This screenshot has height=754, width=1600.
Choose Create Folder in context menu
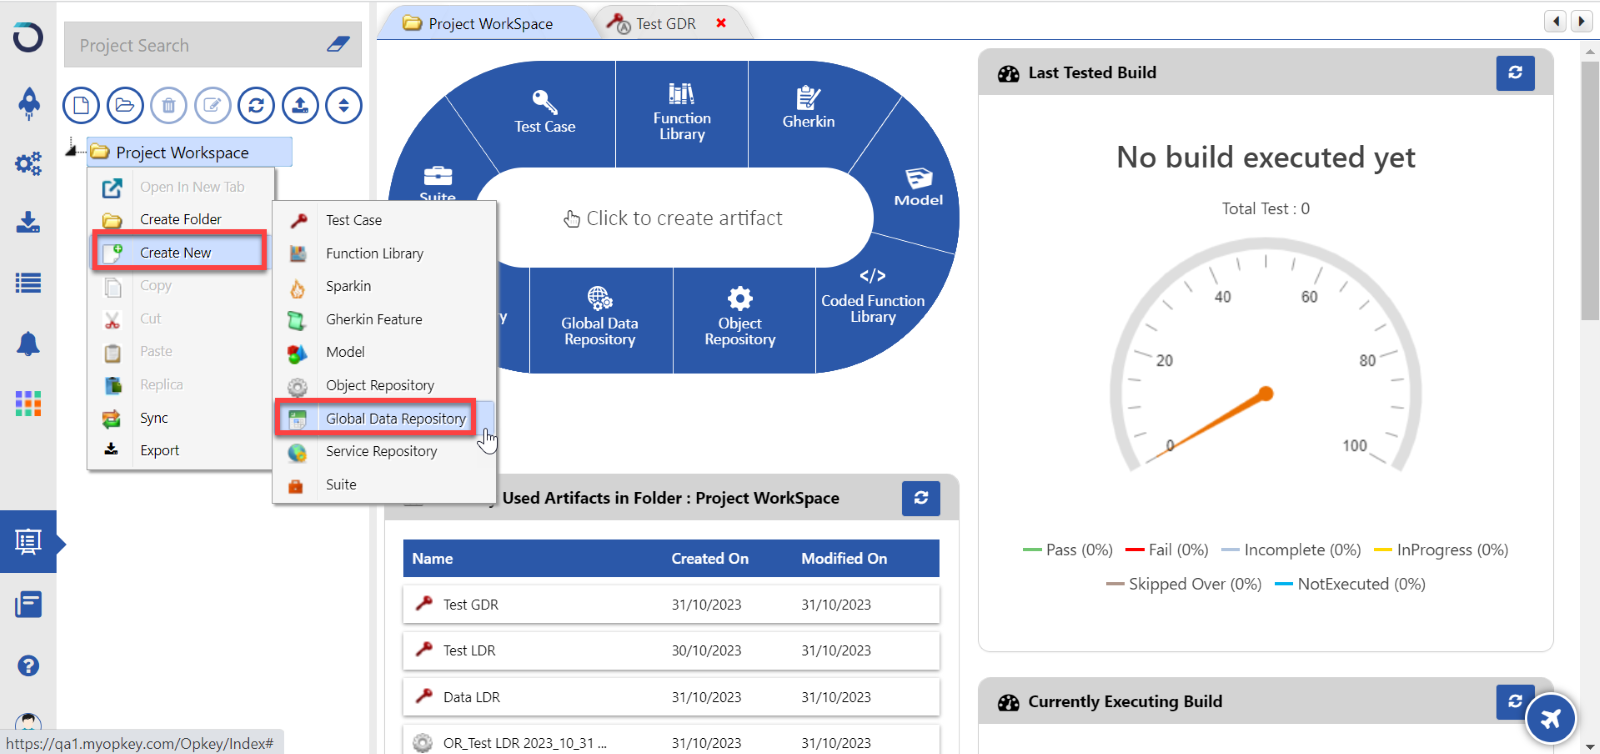[x=181, y=219]
